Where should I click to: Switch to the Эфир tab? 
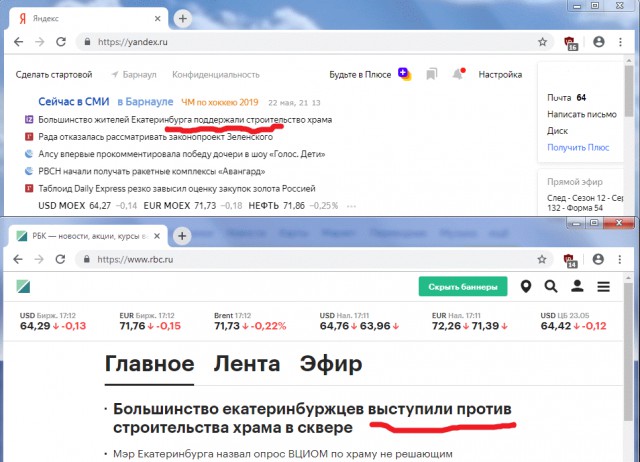[x=331, y=363]
